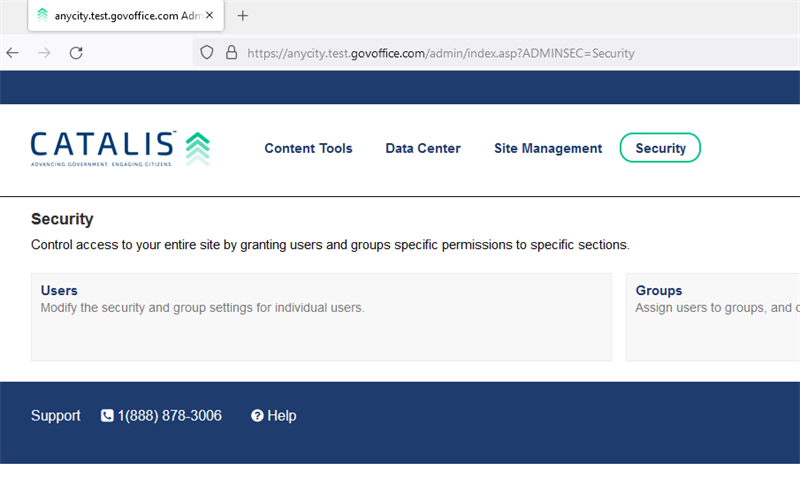The image size is (800, 478).
Task: Close the anycity.test.govoffice.com tab
Action: (x=210, y=15)
